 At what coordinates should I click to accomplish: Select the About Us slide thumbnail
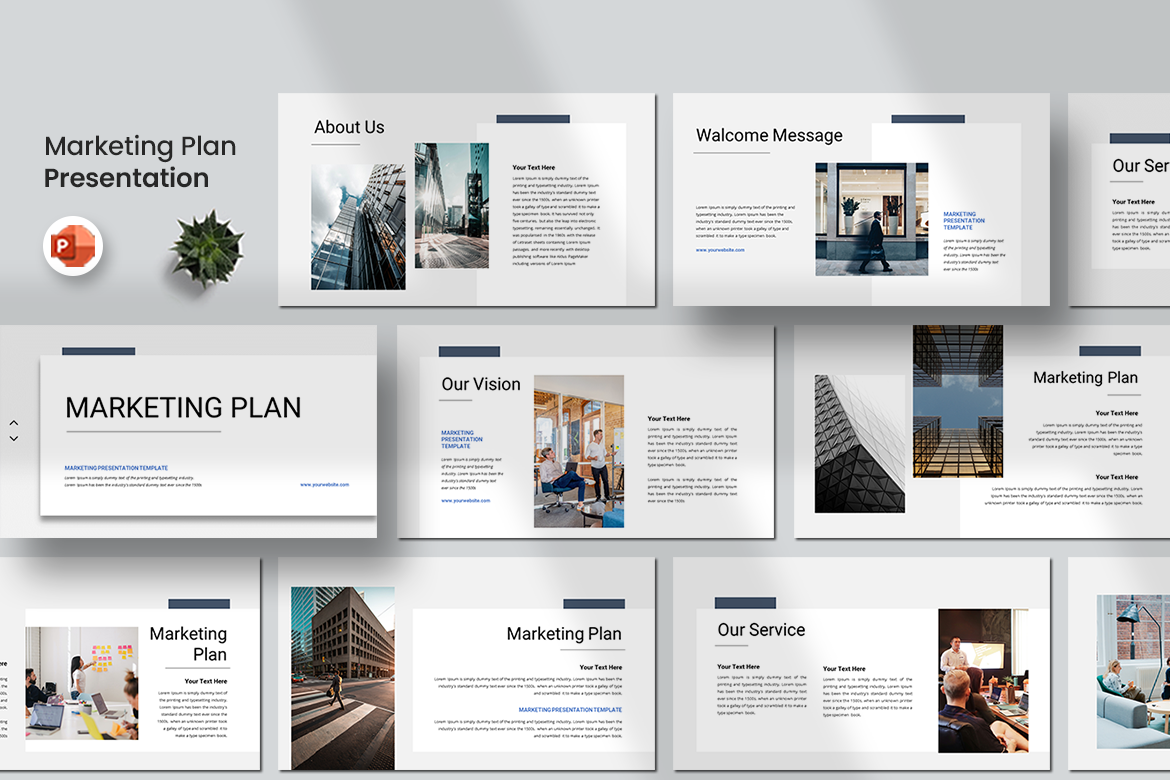(466, 199)
